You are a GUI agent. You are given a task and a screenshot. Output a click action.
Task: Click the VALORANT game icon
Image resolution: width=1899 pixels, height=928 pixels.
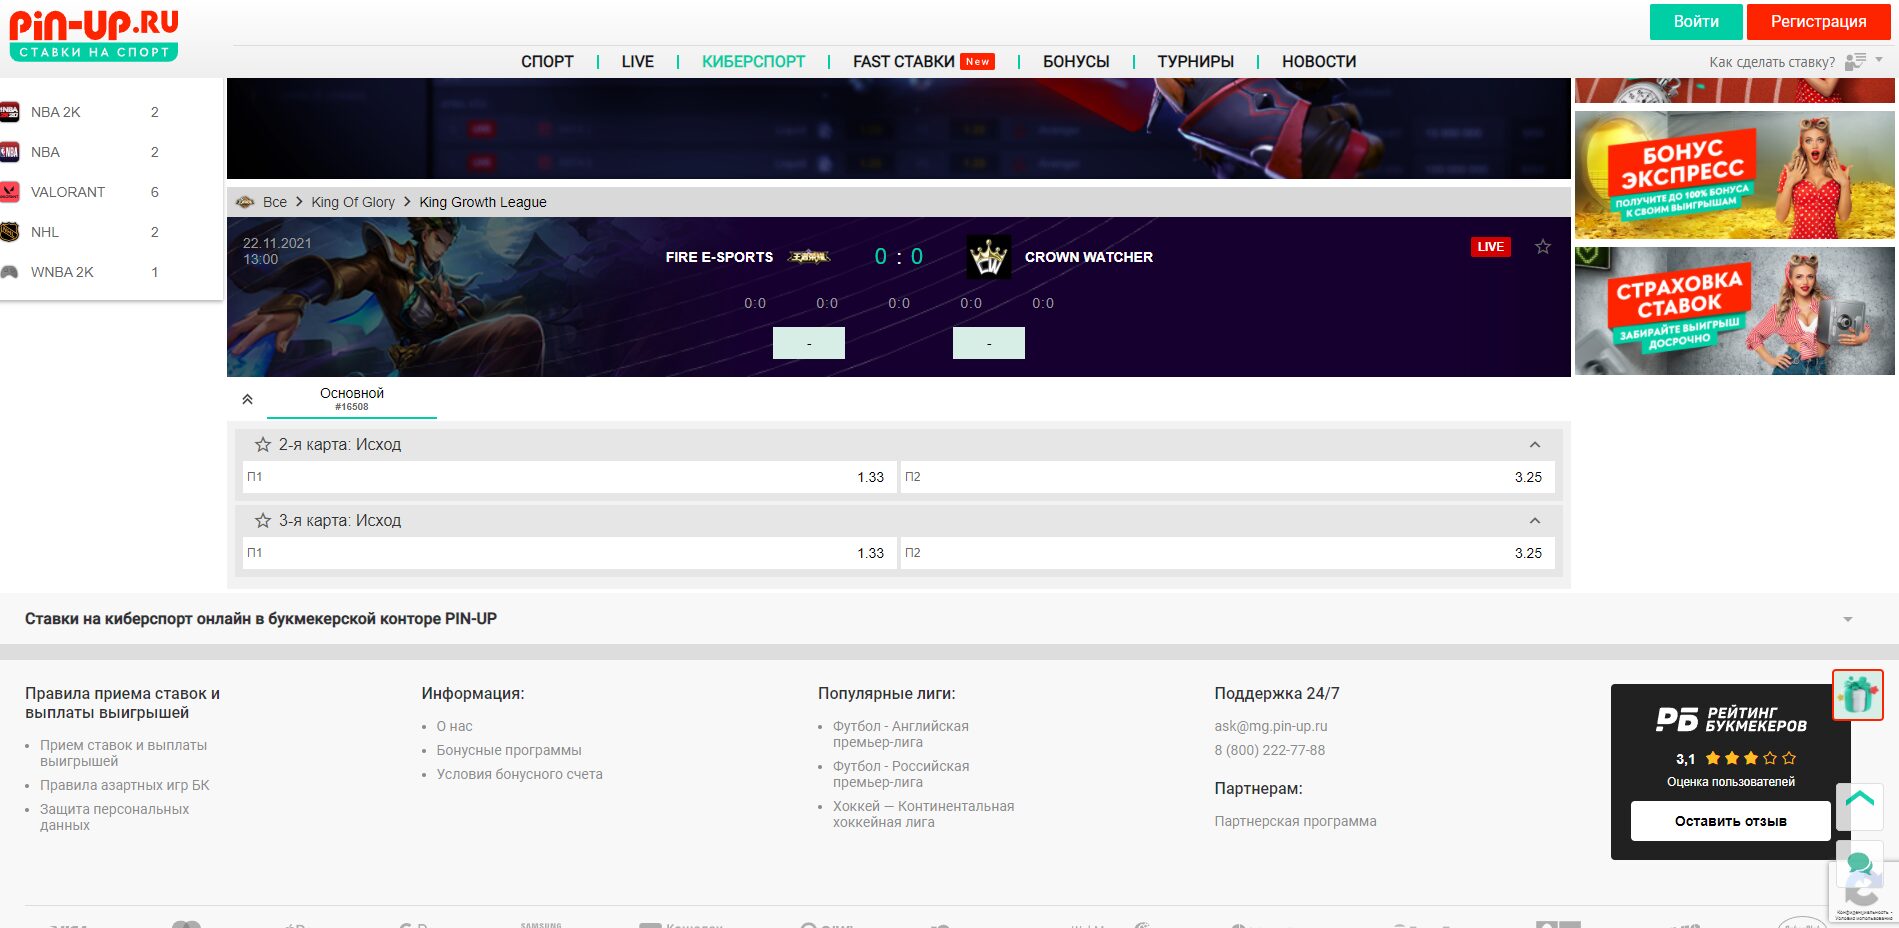(x=10, y=192)
